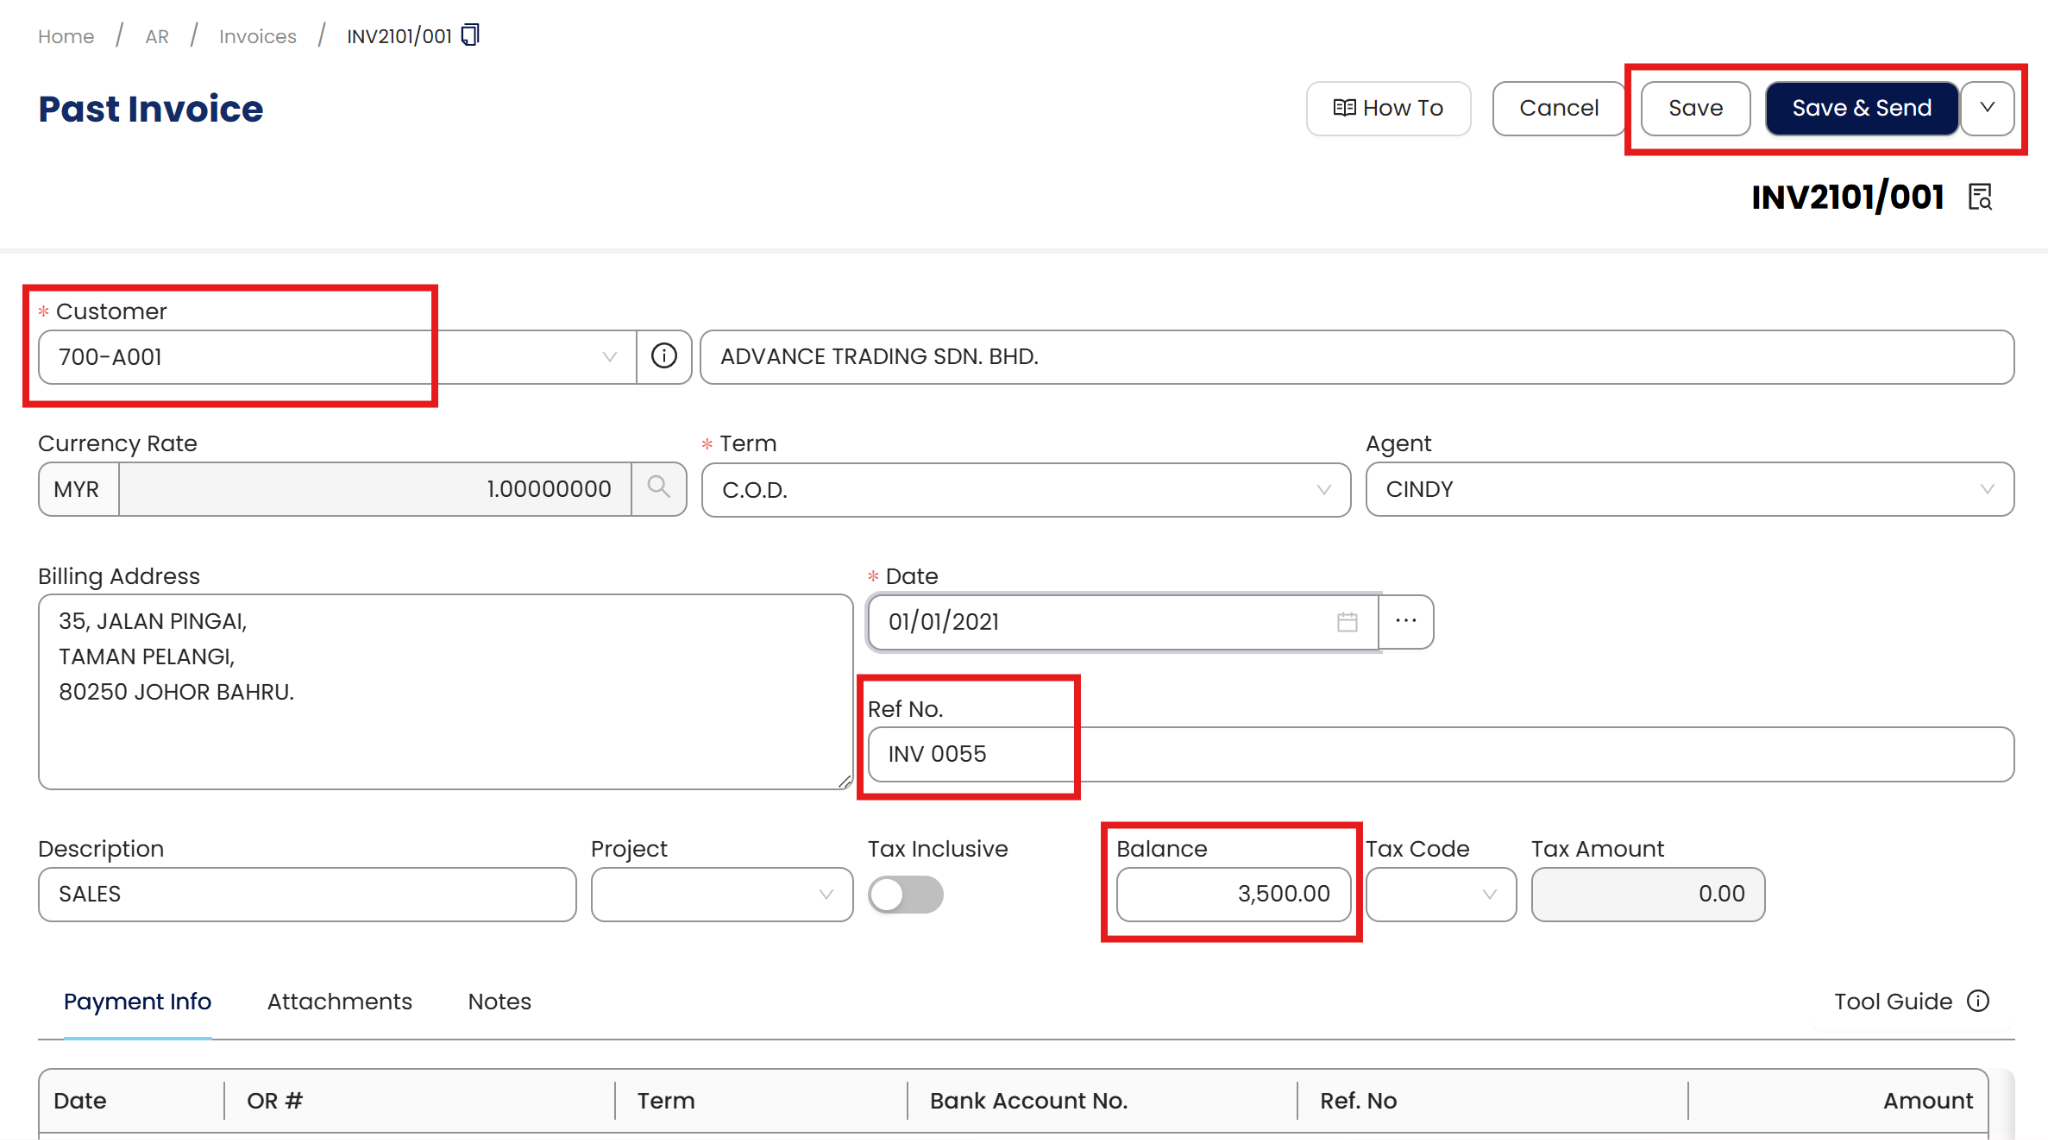Expand the Tax Code dropdown
Screen dimensions: 2048x1140
tap(1489, 894)
